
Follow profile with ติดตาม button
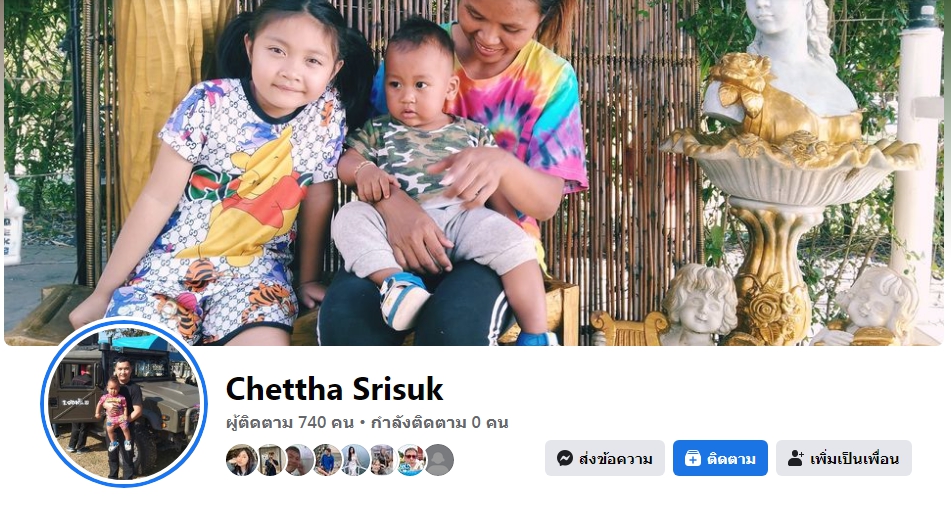coord(720,458)
